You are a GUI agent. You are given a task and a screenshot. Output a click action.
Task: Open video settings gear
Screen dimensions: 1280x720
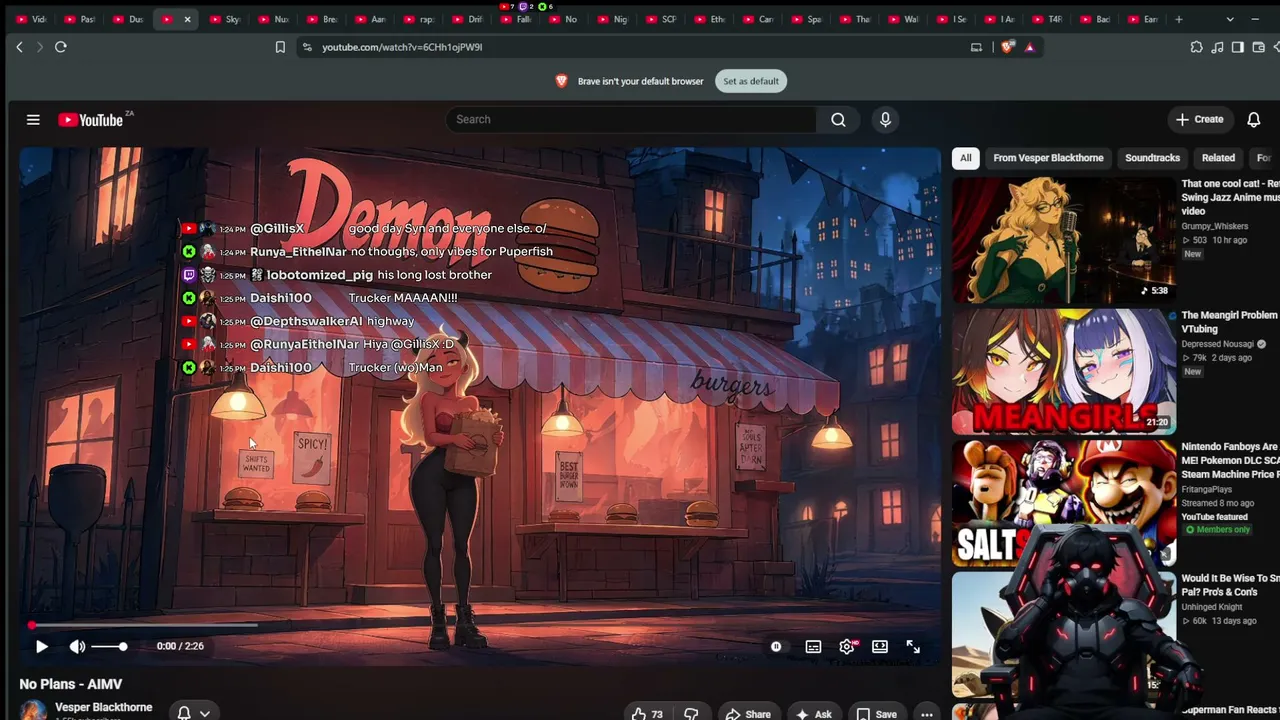[x=847, y=647]
